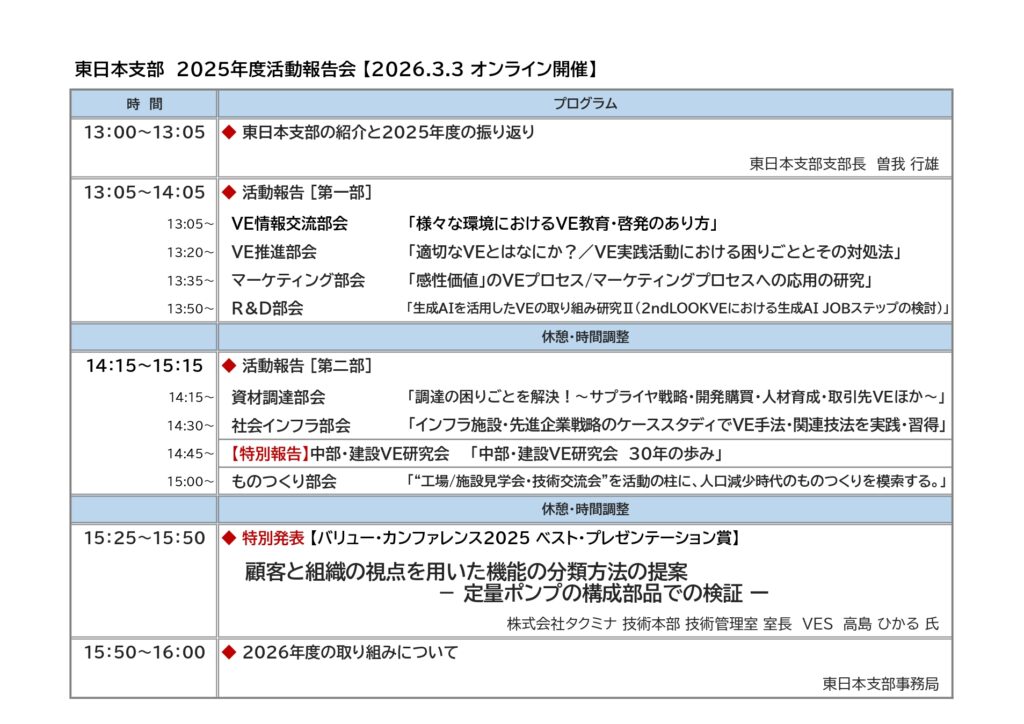Click the red diamond beside 2026年度の取り組みについて
This screenshot has width=1024, height=724.
click(x=228, y=653)
